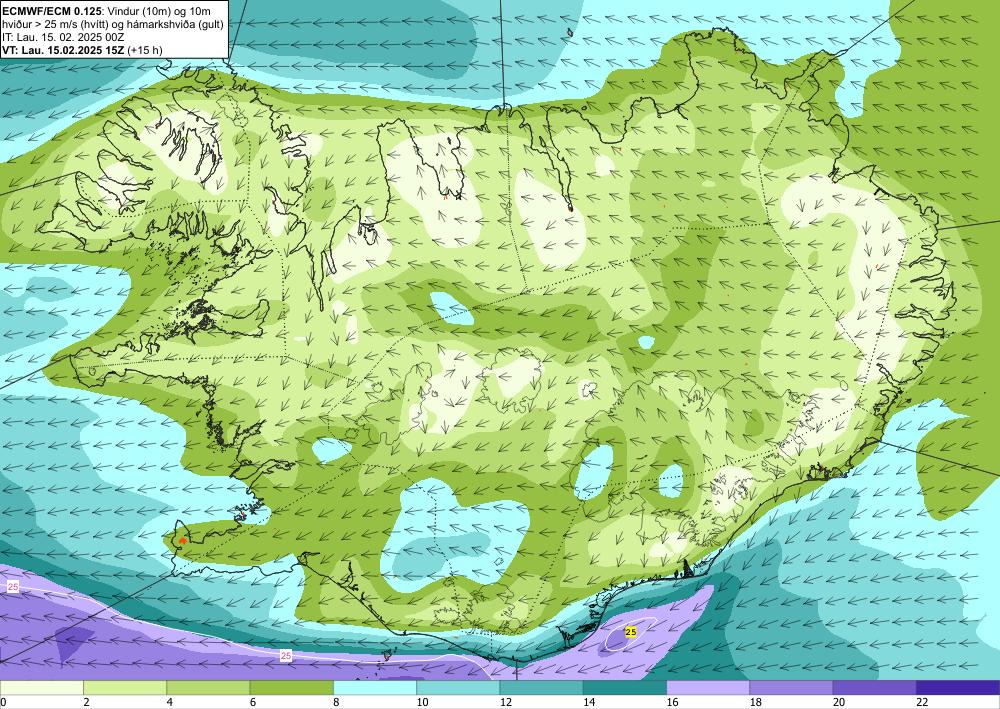Click the legend scale value 10
This screenshot has width=1000, height=709.
click(422, 702)
